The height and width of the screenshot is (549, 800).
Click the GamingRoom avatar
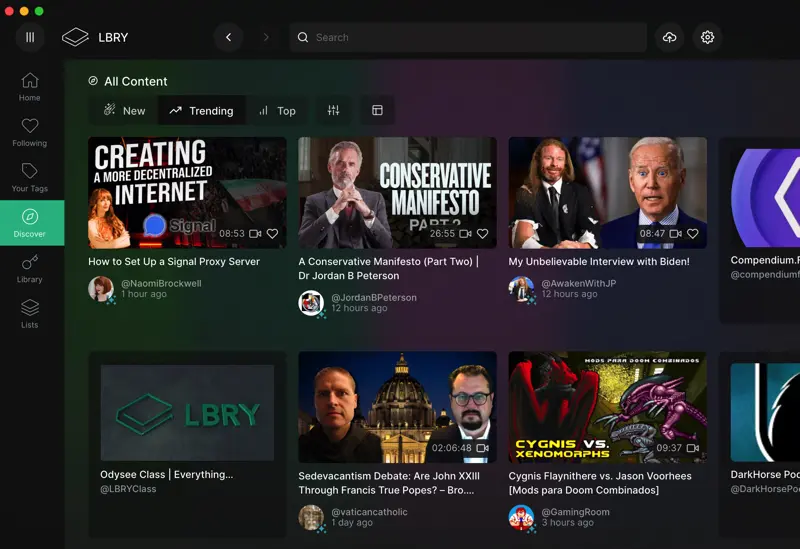point(521,517)
